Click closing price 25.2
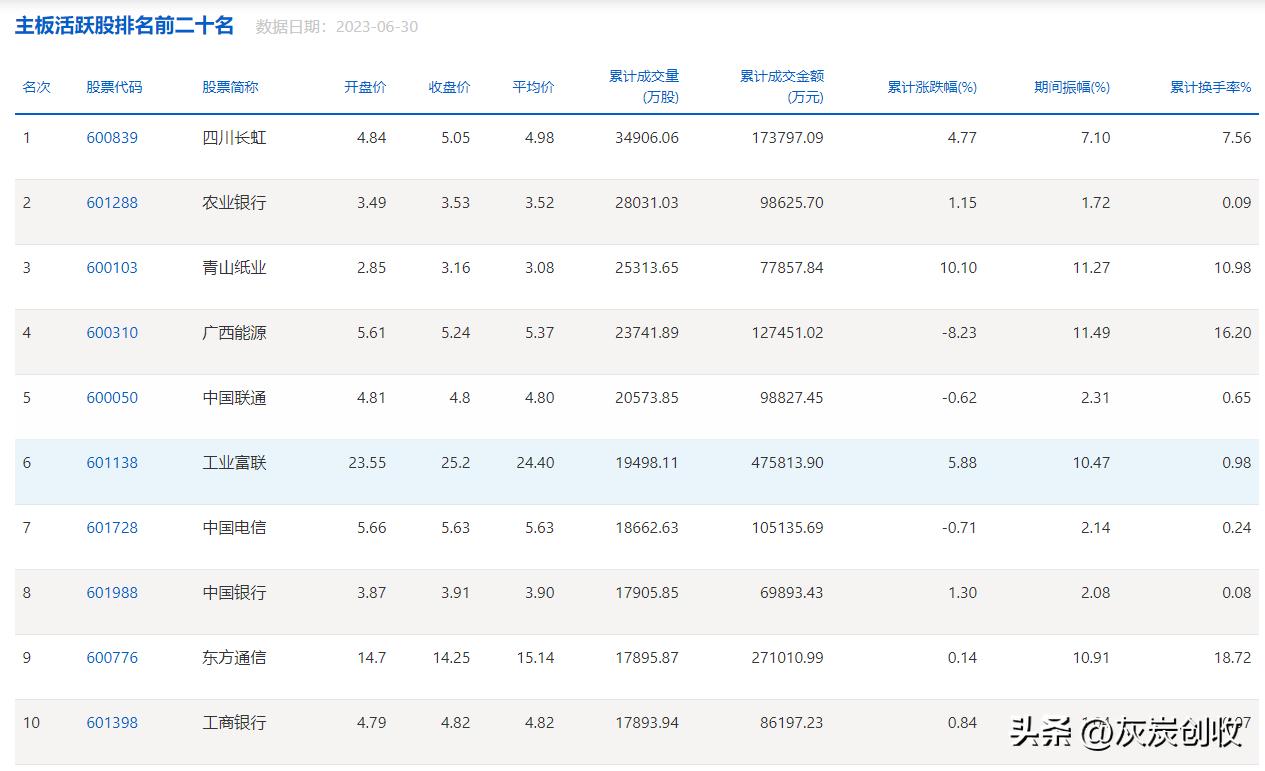Image resolution: width=1265 pixels, height=771 pixels. tap(456, 463)
